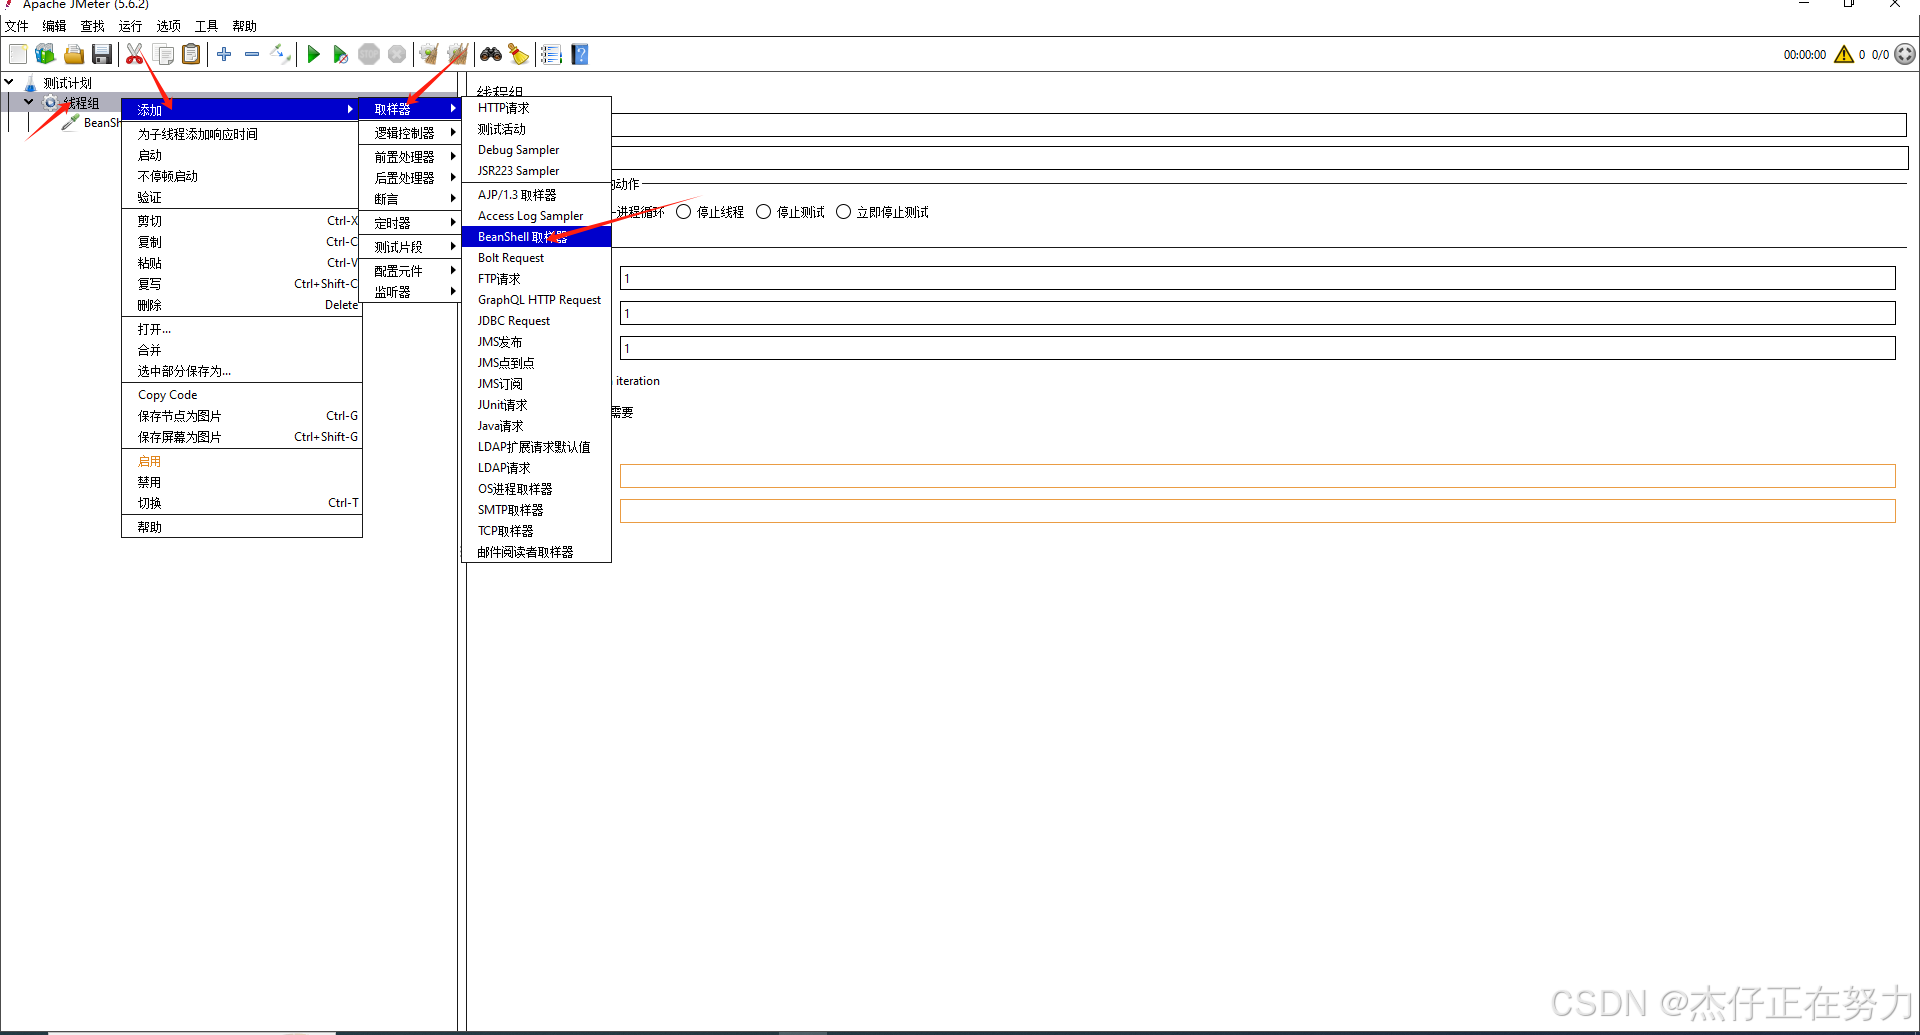Image resolution: width=1920 pixels, height=1035 pixels.
Task: Expand 添加 submenu in context menu
Action: (241, 109)
